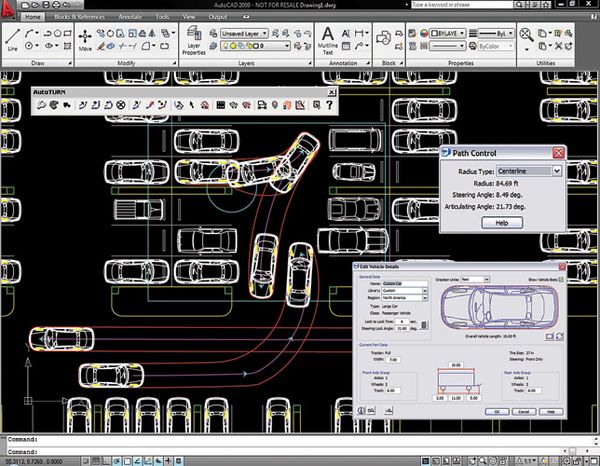Click the circled X icon in AutoTURN toolbar
Image resolution: width=600 pixels, height=466 pixels.
(x=121, y=104)
